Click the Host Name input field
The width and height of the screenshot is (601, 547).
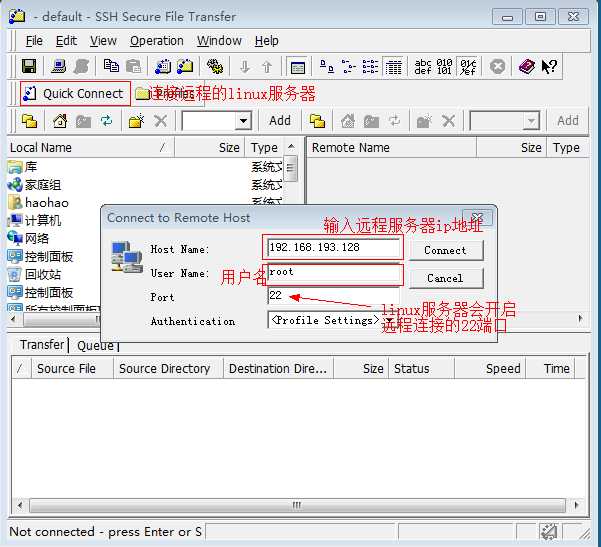tap(333, 247)
